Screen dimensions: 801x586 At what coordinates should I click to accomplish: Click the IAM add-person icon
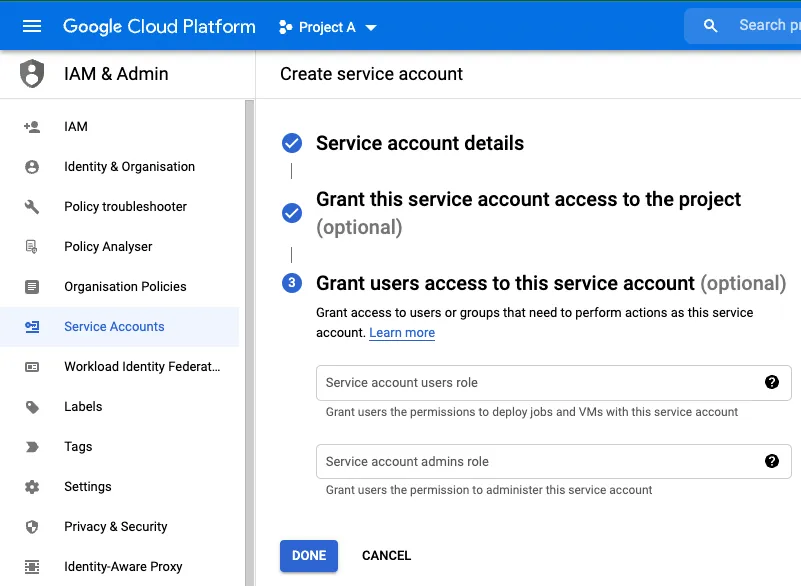click(x=32, y=127)
